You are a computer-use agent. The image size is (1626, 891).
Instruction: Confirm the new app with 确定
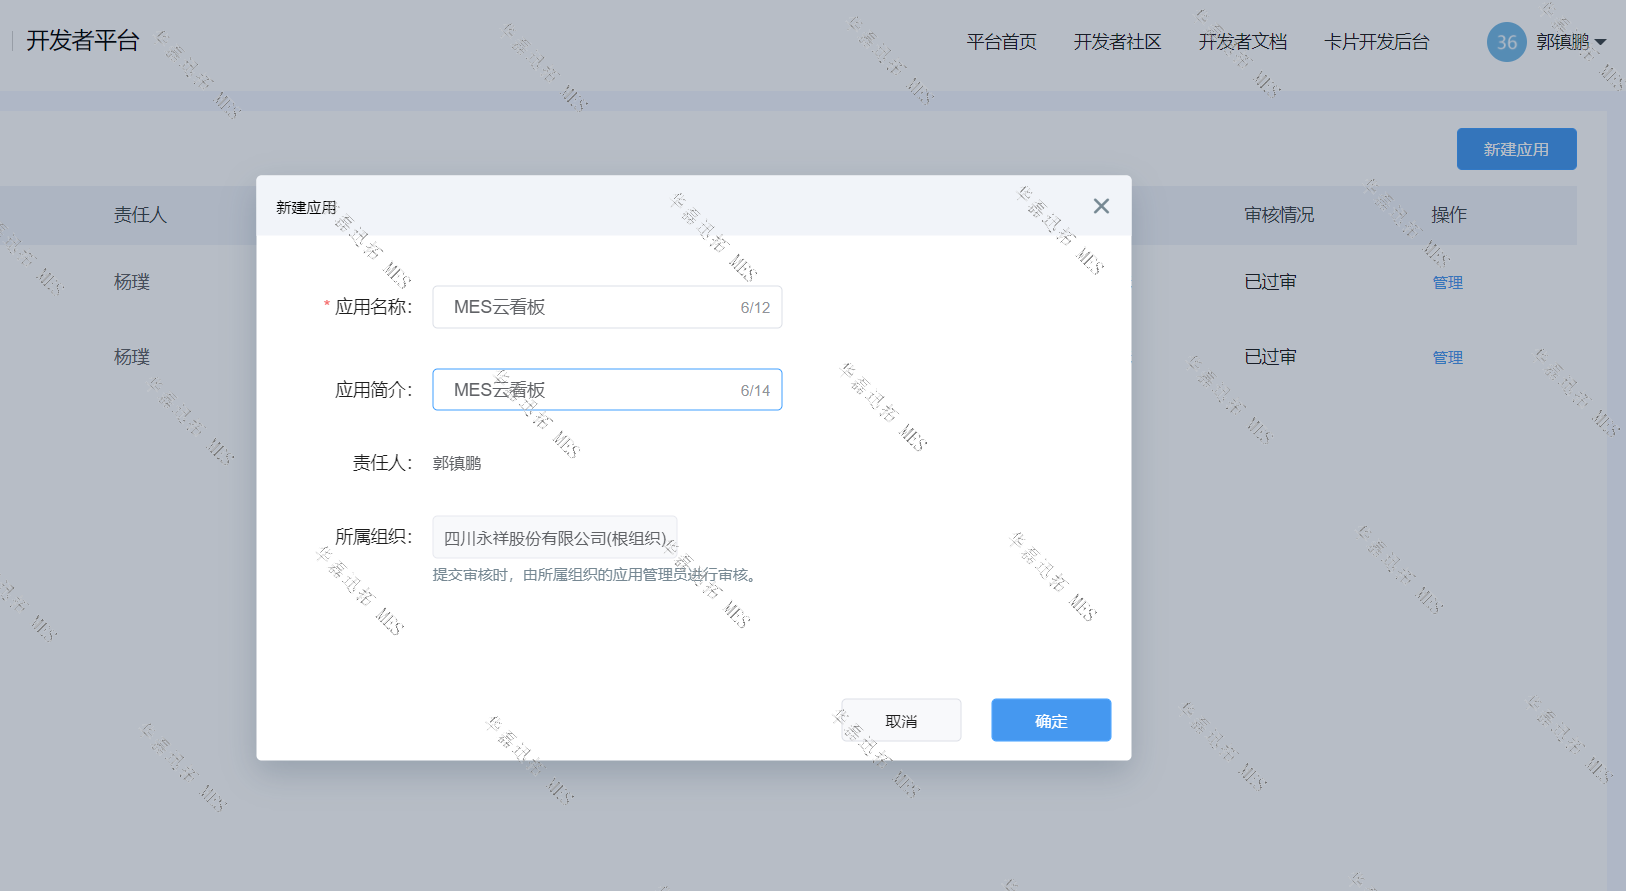click(x=1051, y=721)
